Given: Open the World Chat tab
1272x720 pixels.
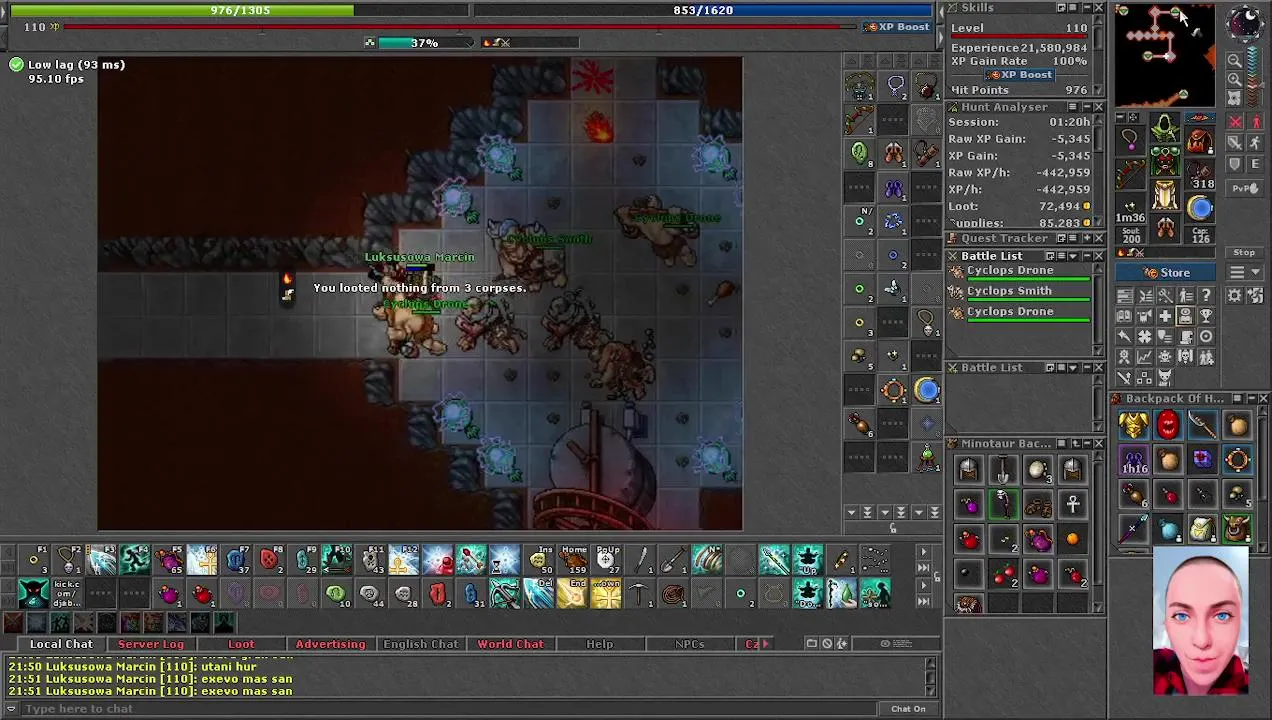Looking at the screenshot, I should click(x=510, y=644).
